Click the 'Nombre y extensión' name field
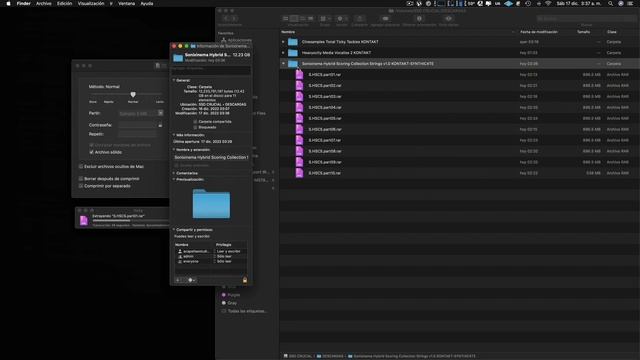Screen dimensions: 640x360 tap(211, 157)
